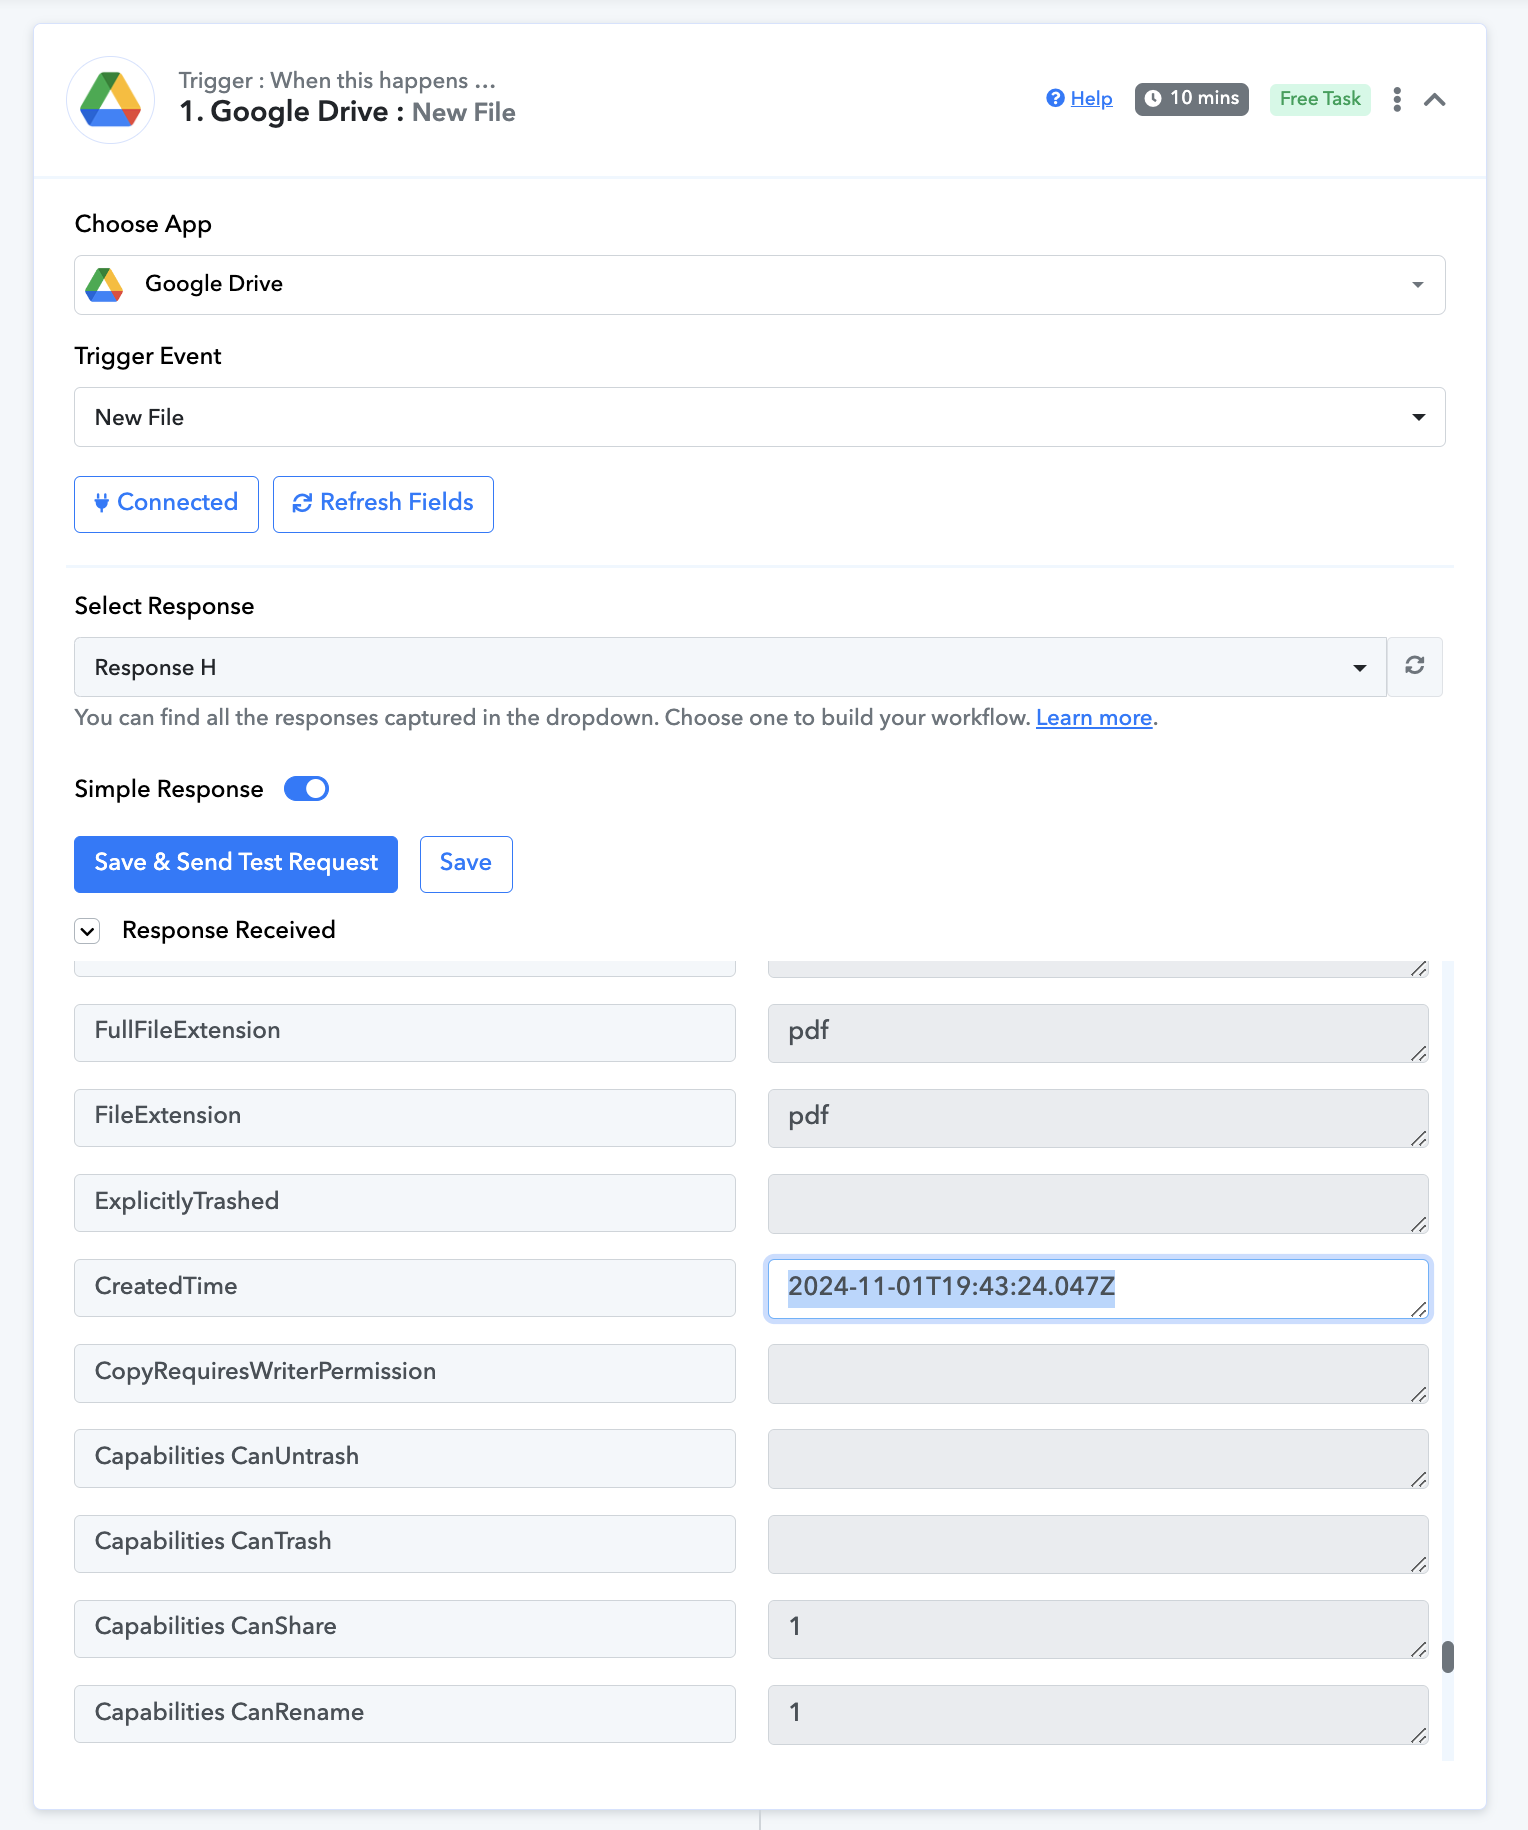
Task: Open the three-dot options menu
Action: click(x=1397, y=99)
